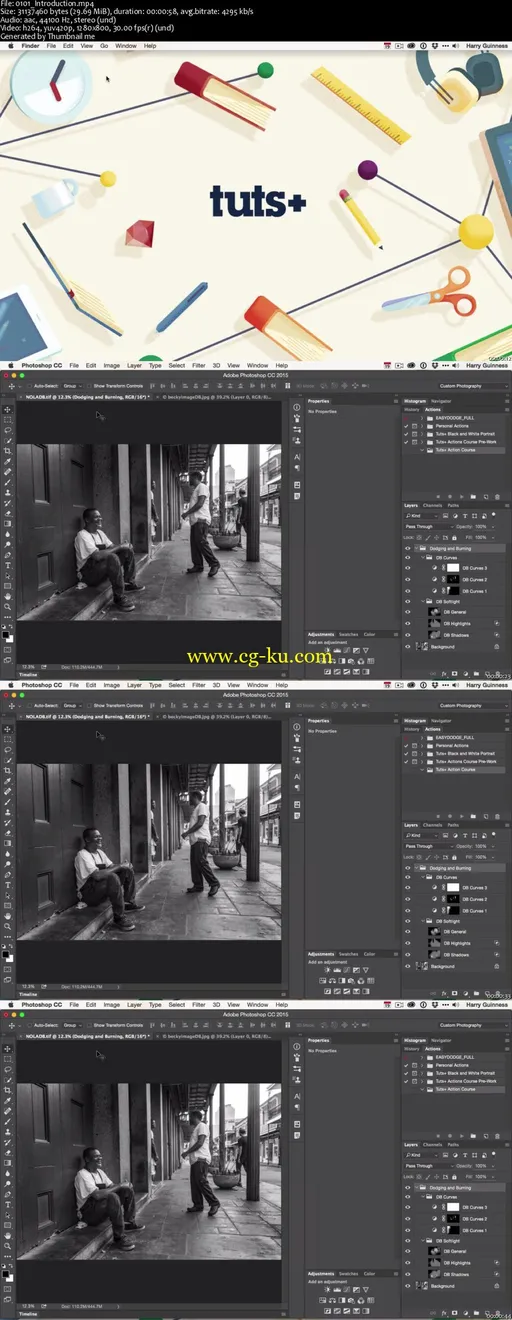Click Add layer style fx icon in first Photoshop frame
This screenshot has width=512, height=1320.
[444, 672]
